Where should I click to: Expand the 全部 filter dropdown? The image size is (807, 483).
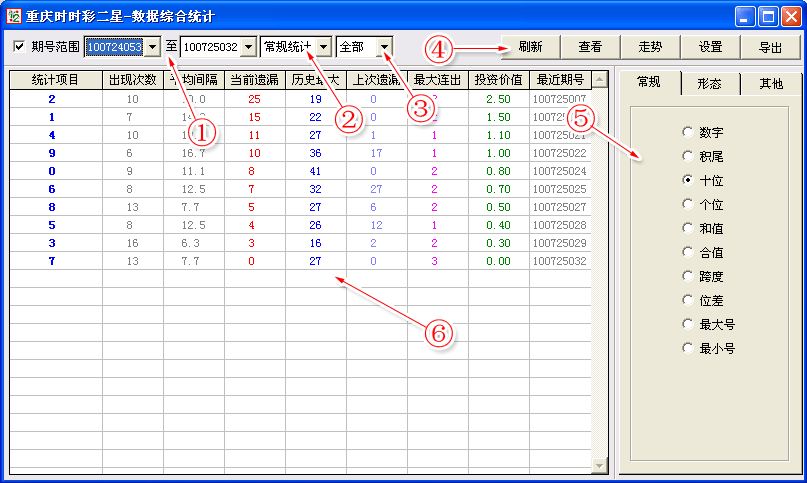pyautogui.click(x=384, y=47)
